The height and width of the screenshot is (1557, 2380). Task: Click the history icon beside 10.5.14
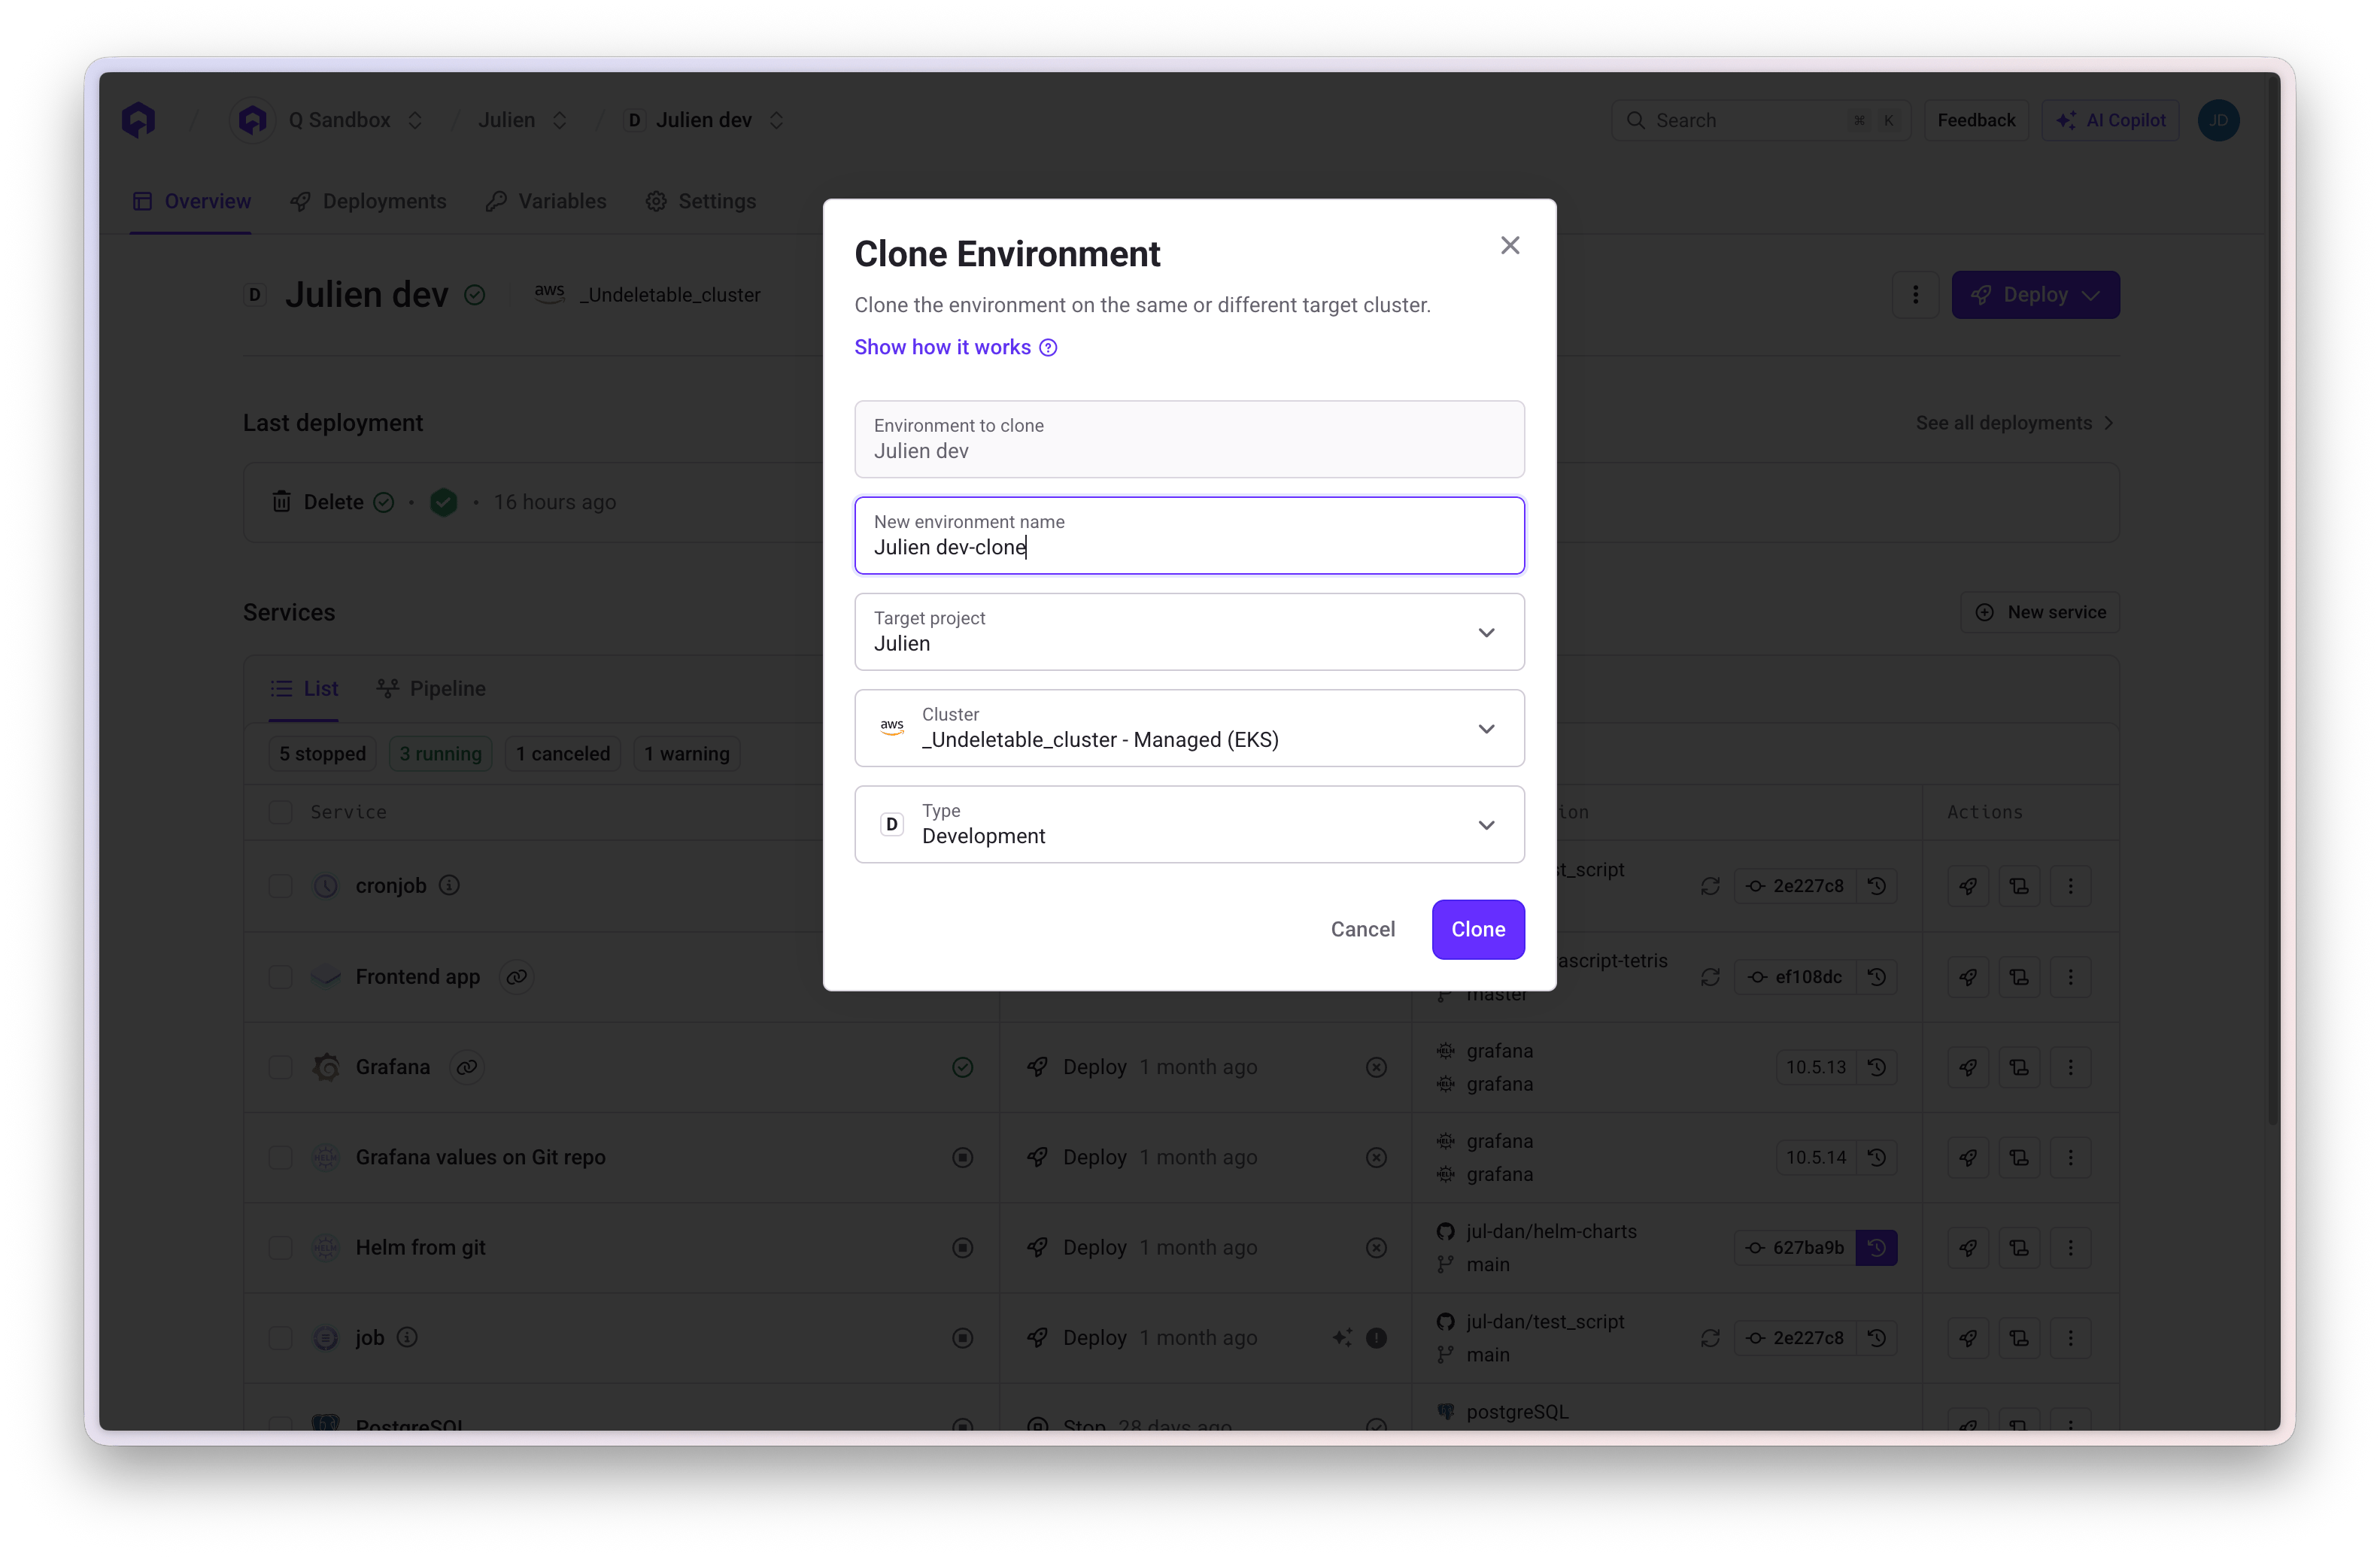(x=1877, y=1157)
